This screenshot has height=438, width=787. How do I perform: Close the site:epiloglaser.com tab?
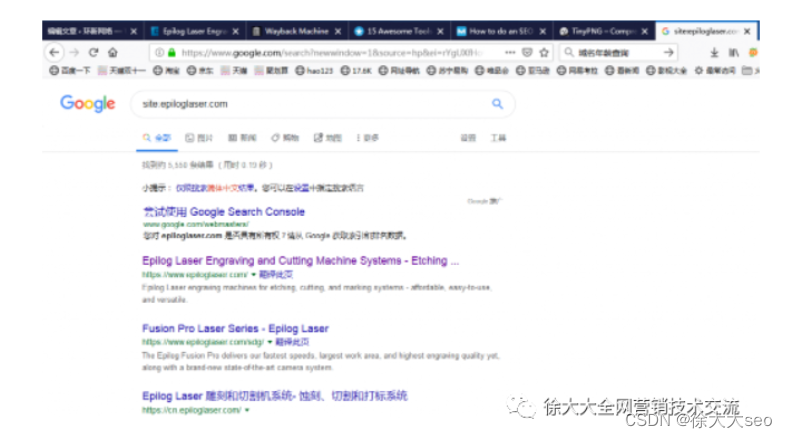pos(747,31)
